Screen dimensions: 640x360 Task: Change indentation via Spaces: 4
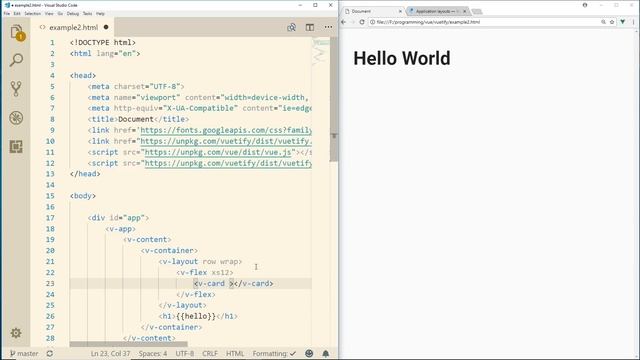153,353
